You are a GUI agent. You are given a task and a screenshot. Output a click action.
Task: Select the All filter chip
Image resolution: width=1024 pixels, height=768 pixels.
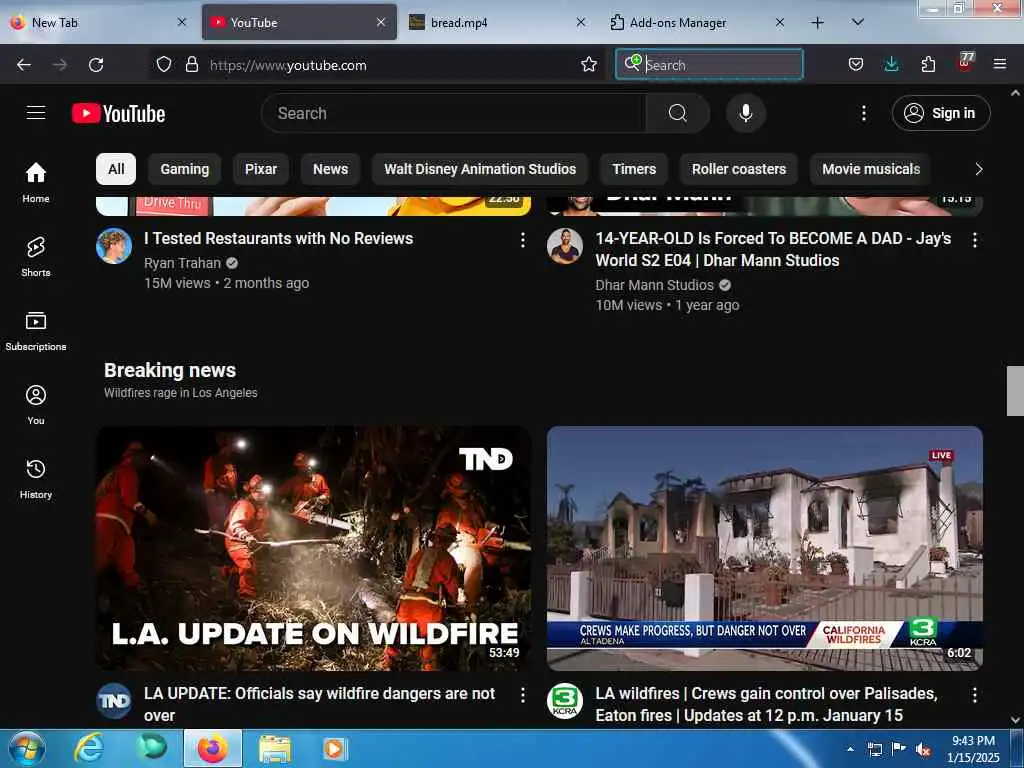(116, 169)
